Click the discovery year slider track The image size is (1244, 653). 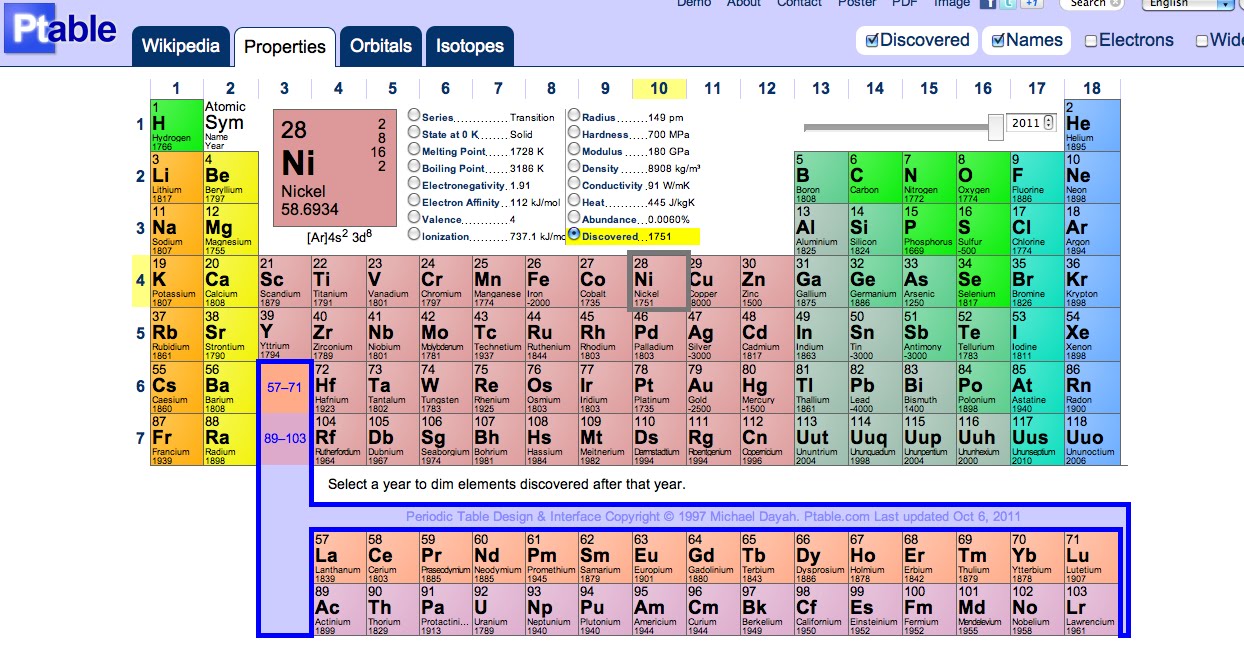896,127
